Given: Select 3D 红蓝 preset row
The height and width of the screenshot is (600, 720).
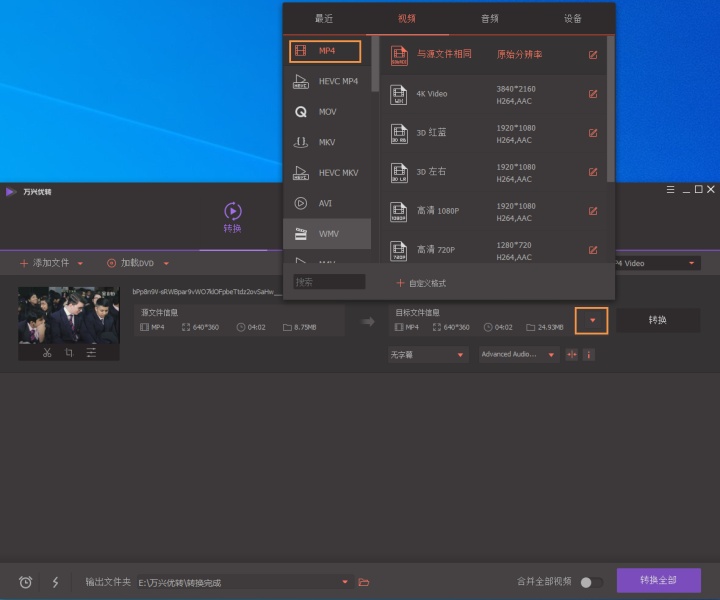Looking at the screenshot, I should click(x=494, y=134).
